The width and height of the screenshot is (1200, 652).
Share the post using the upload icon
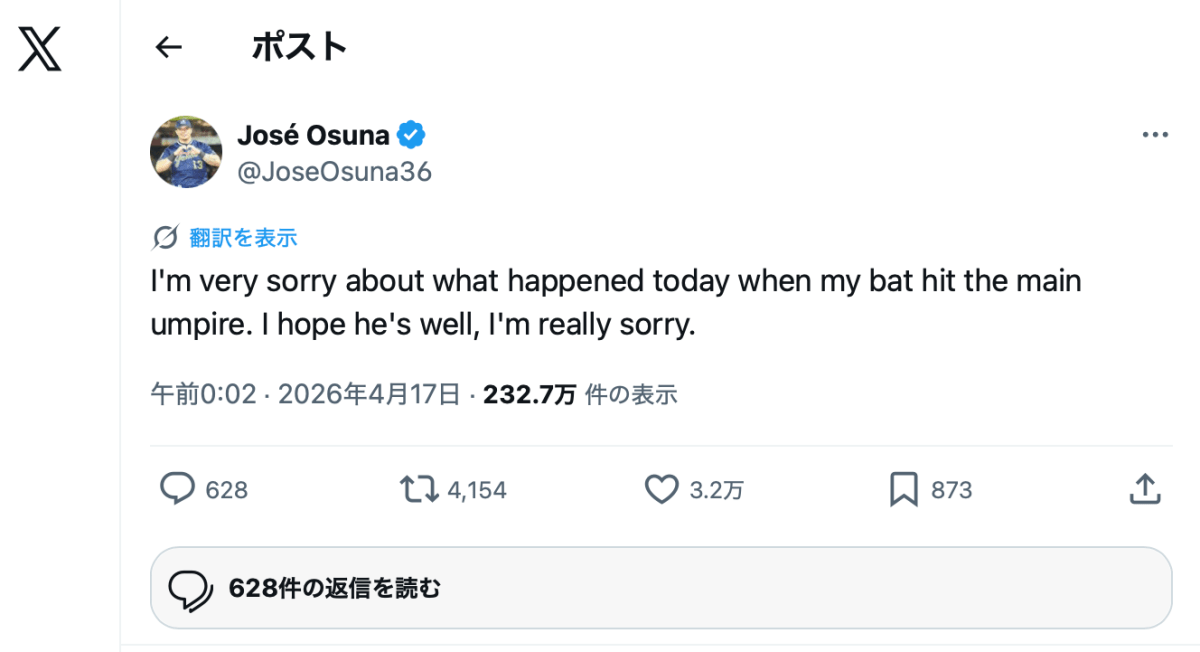pos(1144,489)
